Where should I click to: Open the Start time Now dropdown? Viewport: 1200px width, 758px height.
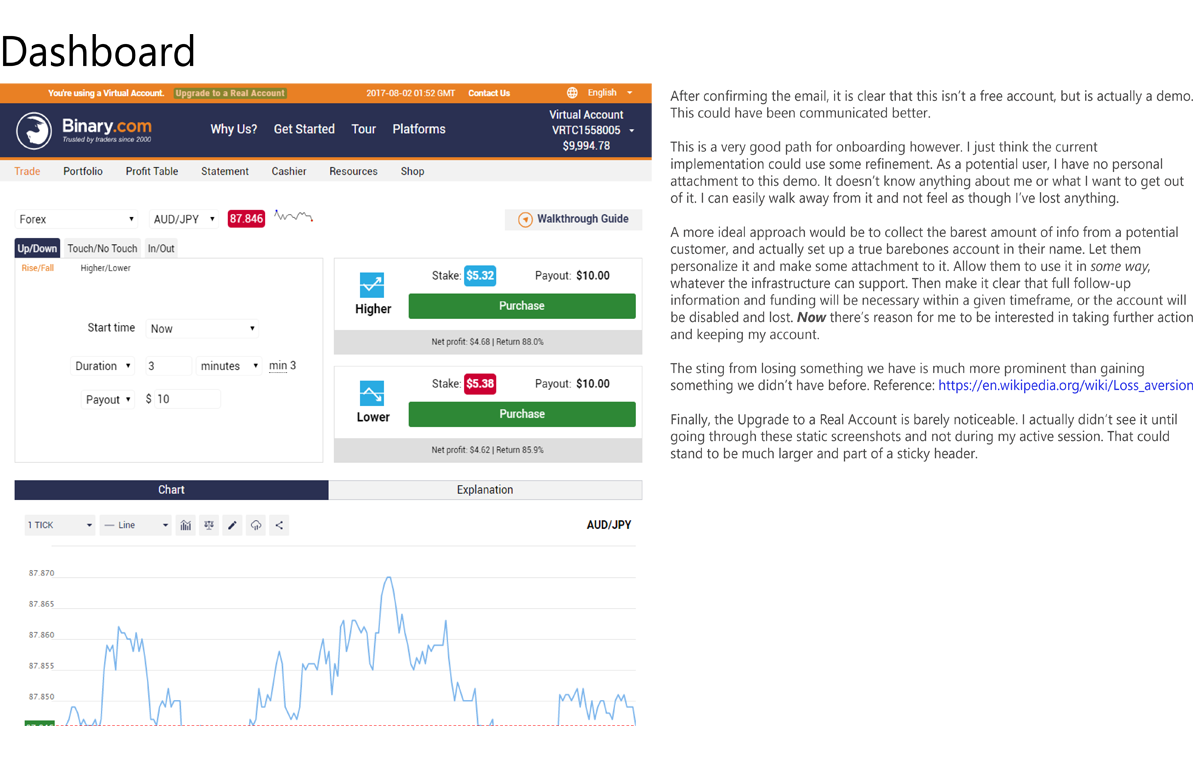[202, 328]
